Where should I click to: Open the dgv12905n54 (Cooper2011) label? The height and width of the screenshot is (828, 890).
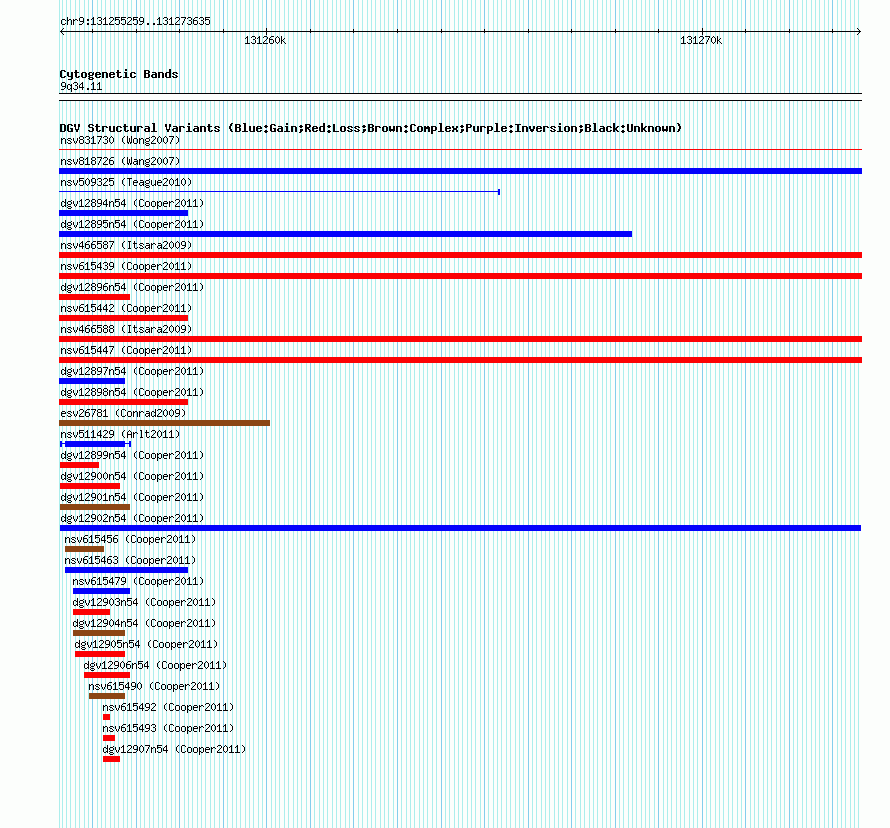point(146,644)
